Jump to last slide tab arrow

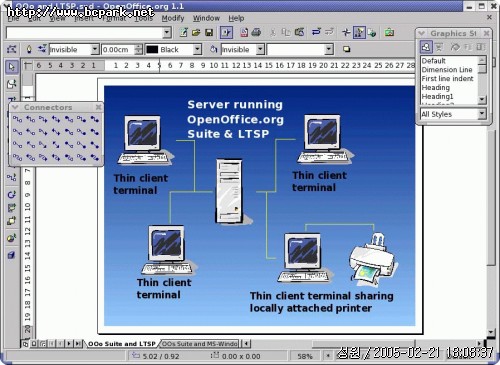coord(78,344)
